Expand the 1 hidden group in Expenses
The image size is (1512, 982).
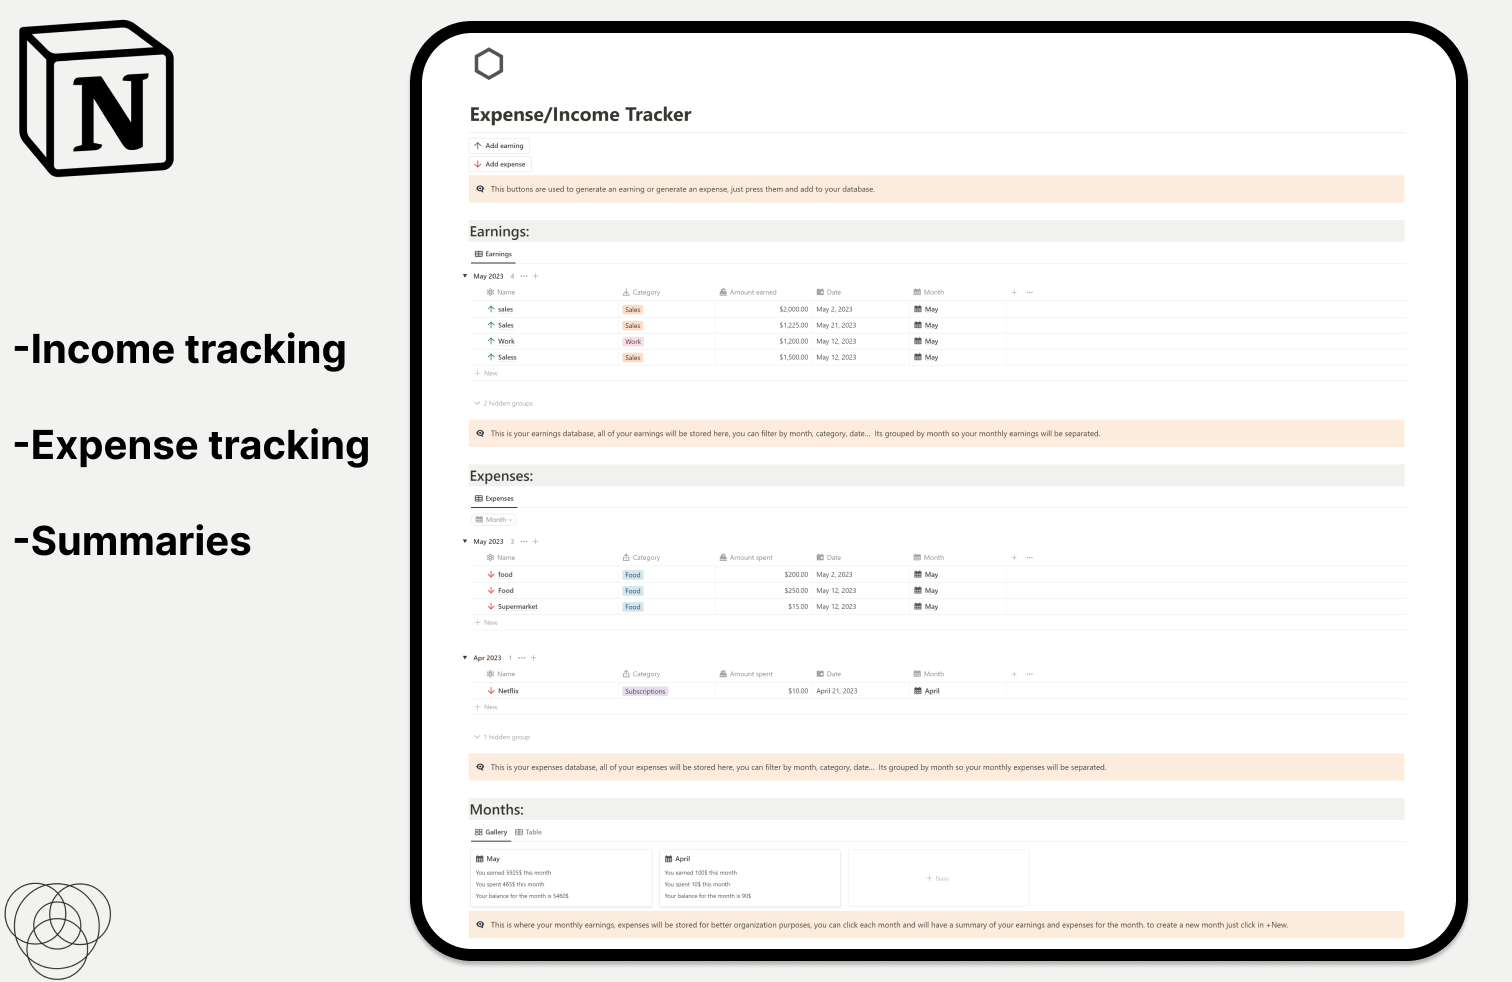[502, 737]
